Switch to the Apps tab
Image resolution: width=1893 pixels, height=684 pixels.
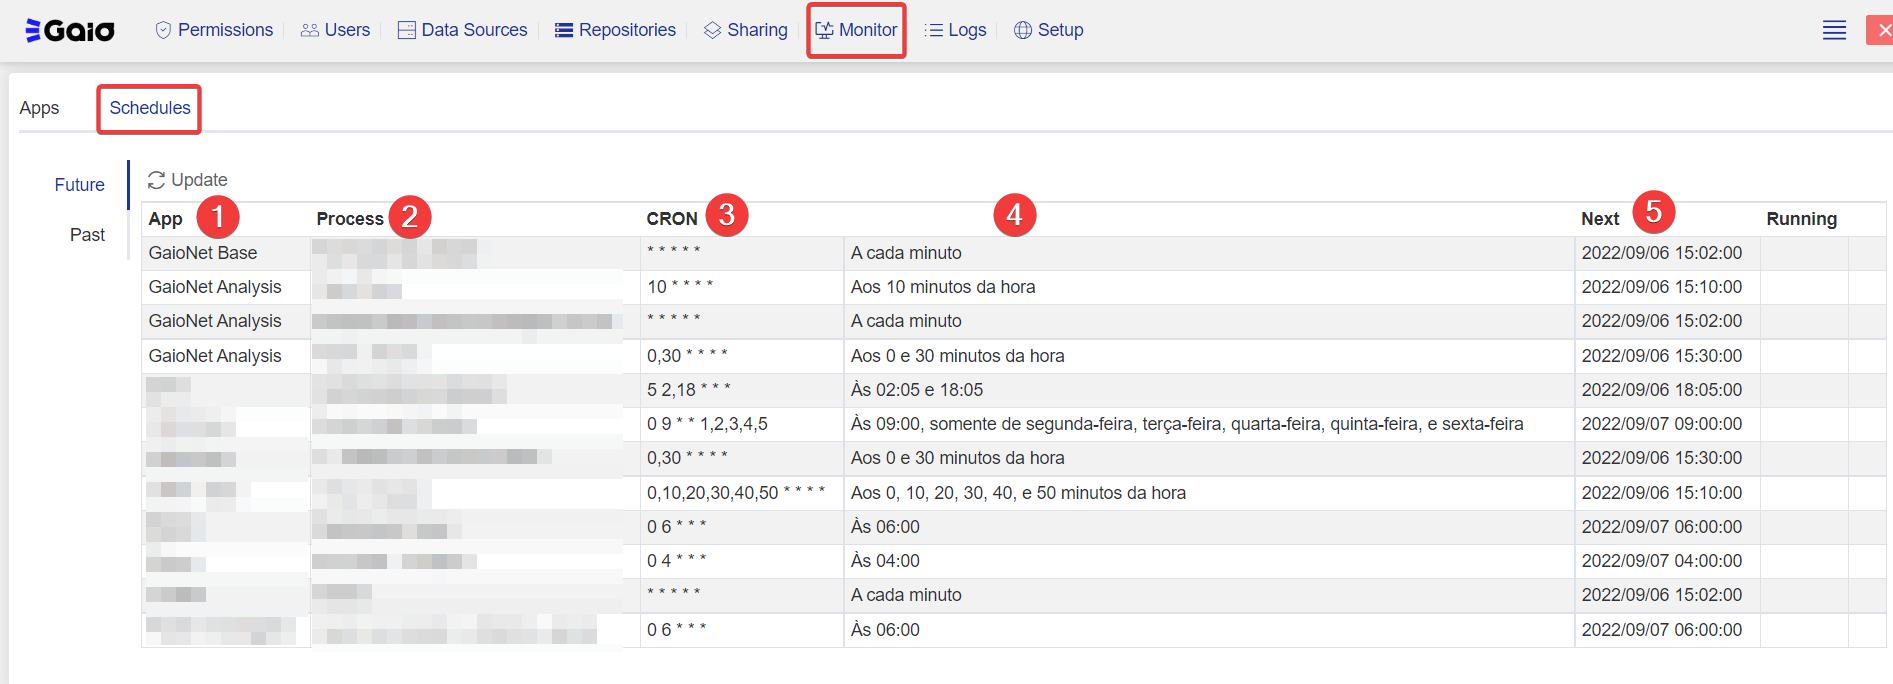click(39, 108)
